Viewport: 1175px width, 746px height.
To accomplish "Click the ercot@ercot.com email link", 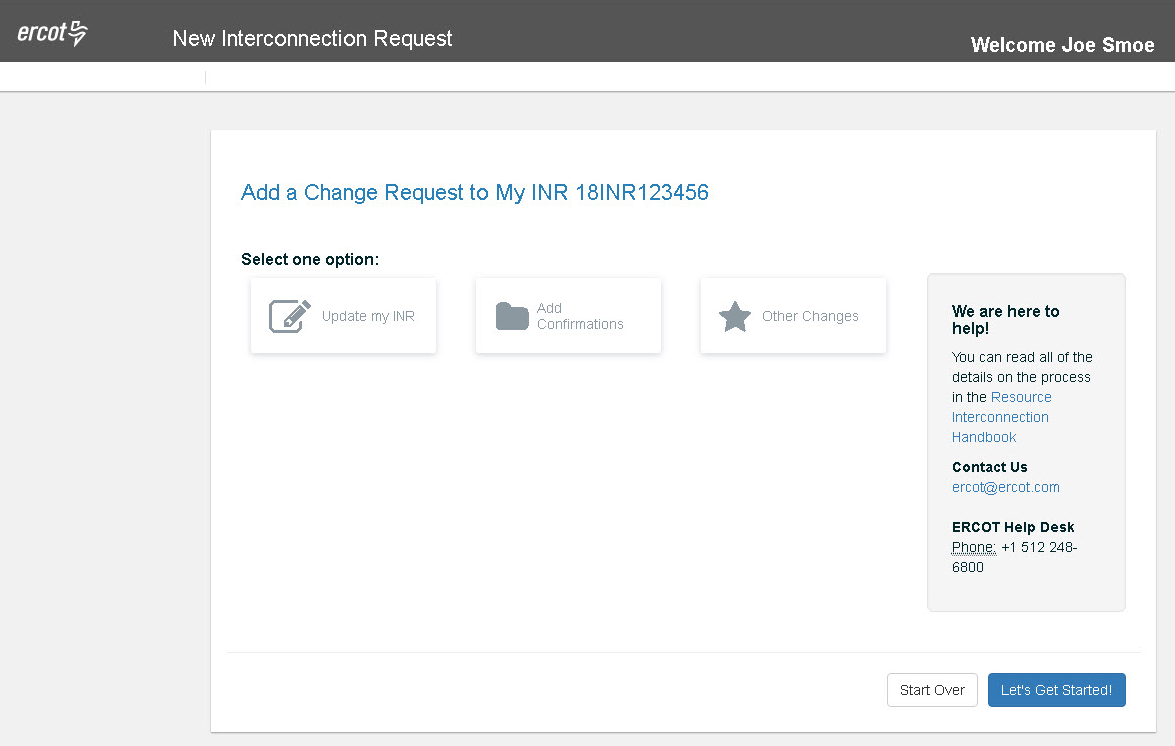I will [x=1005, y=487].
